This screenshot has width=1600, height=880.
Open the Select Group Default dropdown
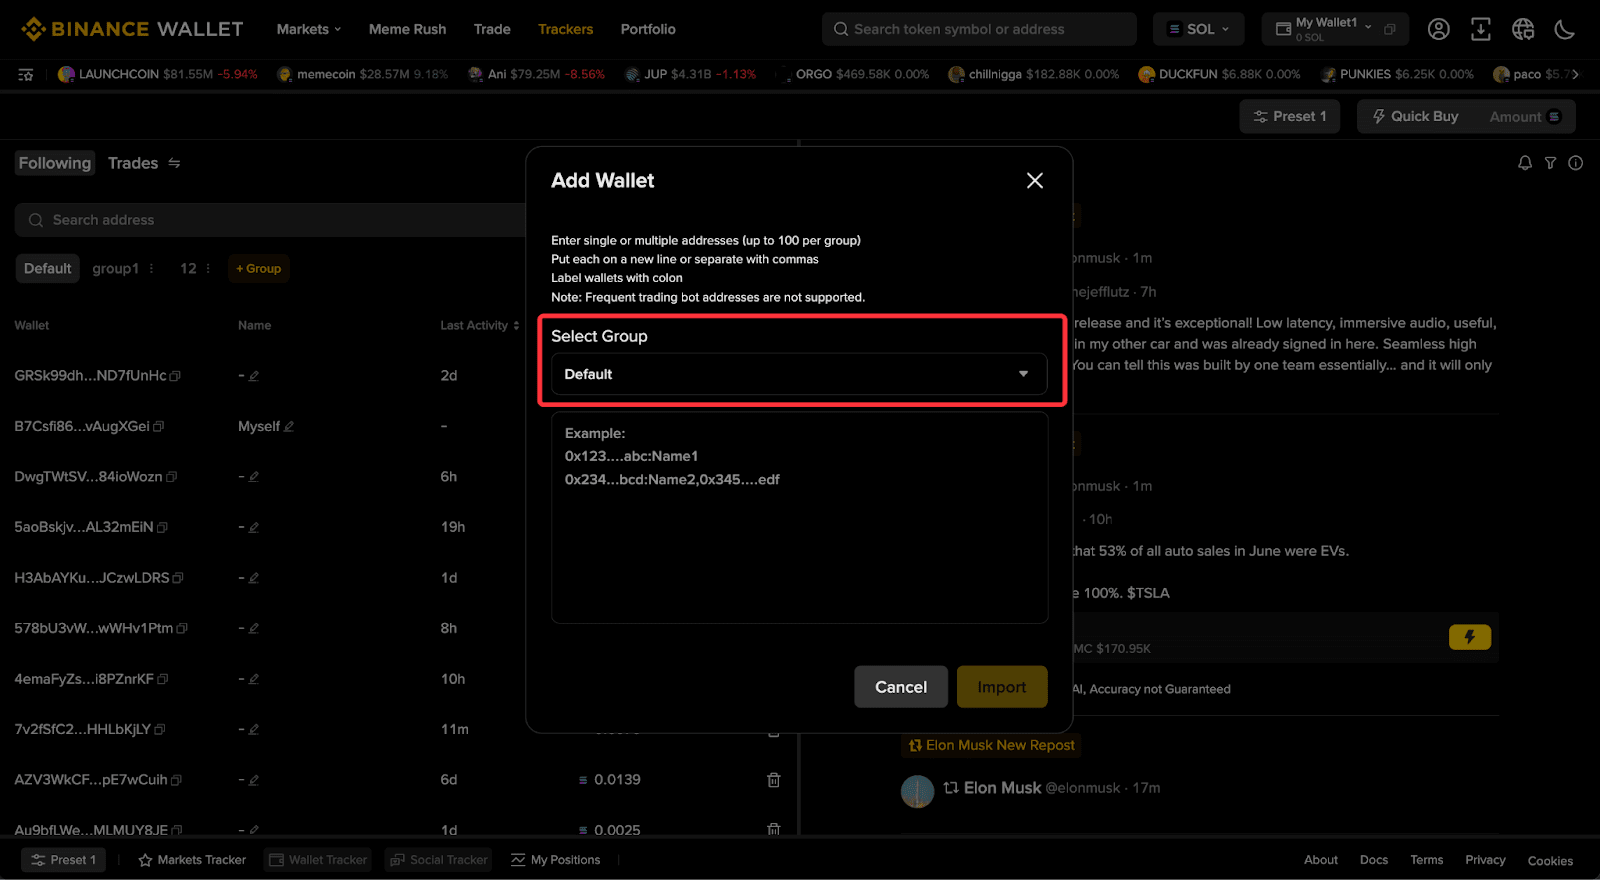[x=799, y=374]
